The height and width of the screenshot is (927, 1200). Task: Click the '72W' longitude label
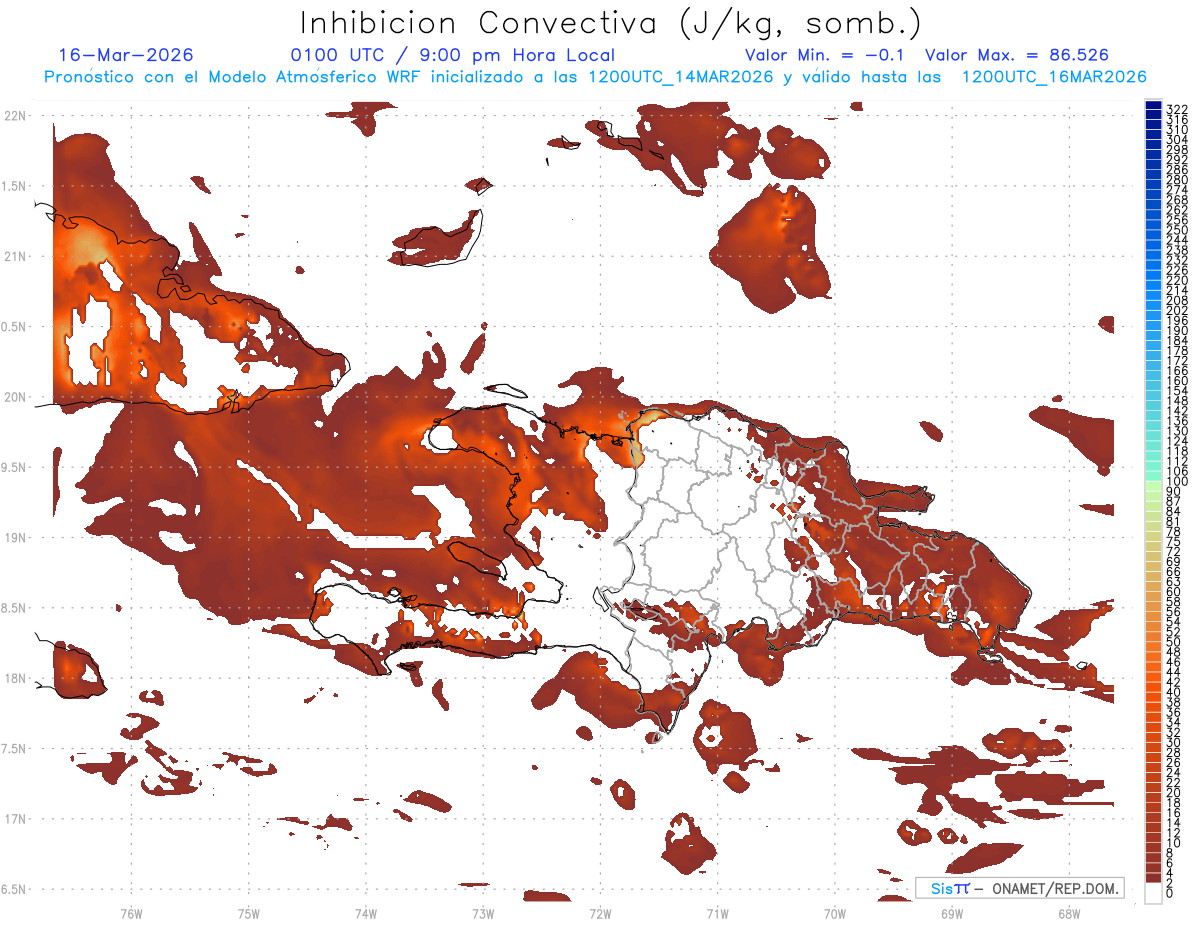pyautogui.click(x=600, y=913)
